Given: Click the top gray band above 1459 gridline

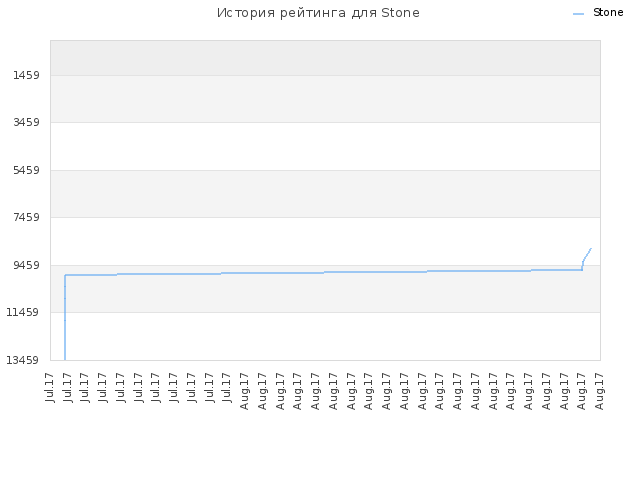Looking at the screenshot, I should (x=325, y=58).
